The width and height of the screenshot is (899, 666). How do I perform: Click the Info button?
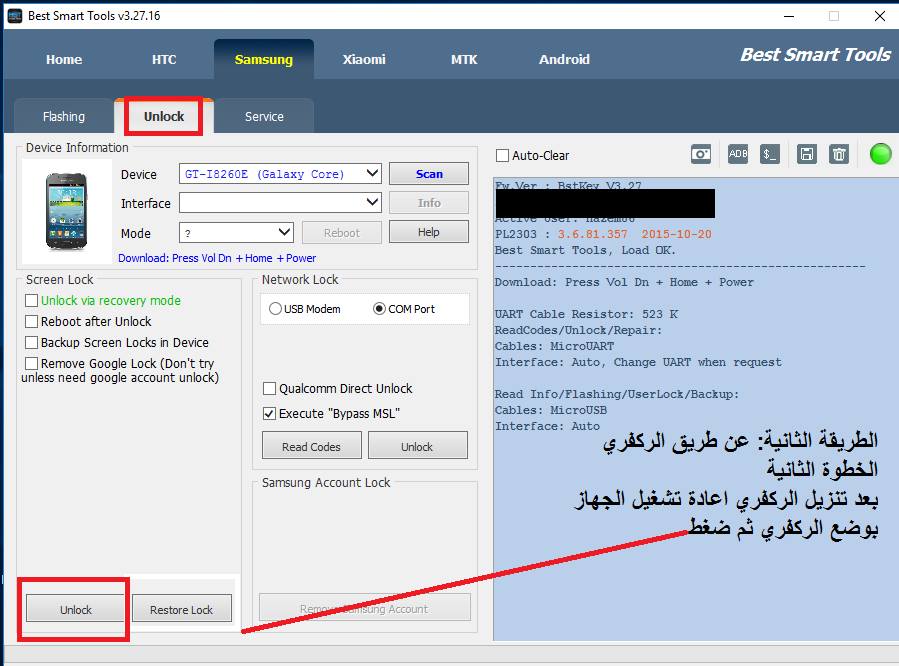pyautogui.click(x=429, y=203)
